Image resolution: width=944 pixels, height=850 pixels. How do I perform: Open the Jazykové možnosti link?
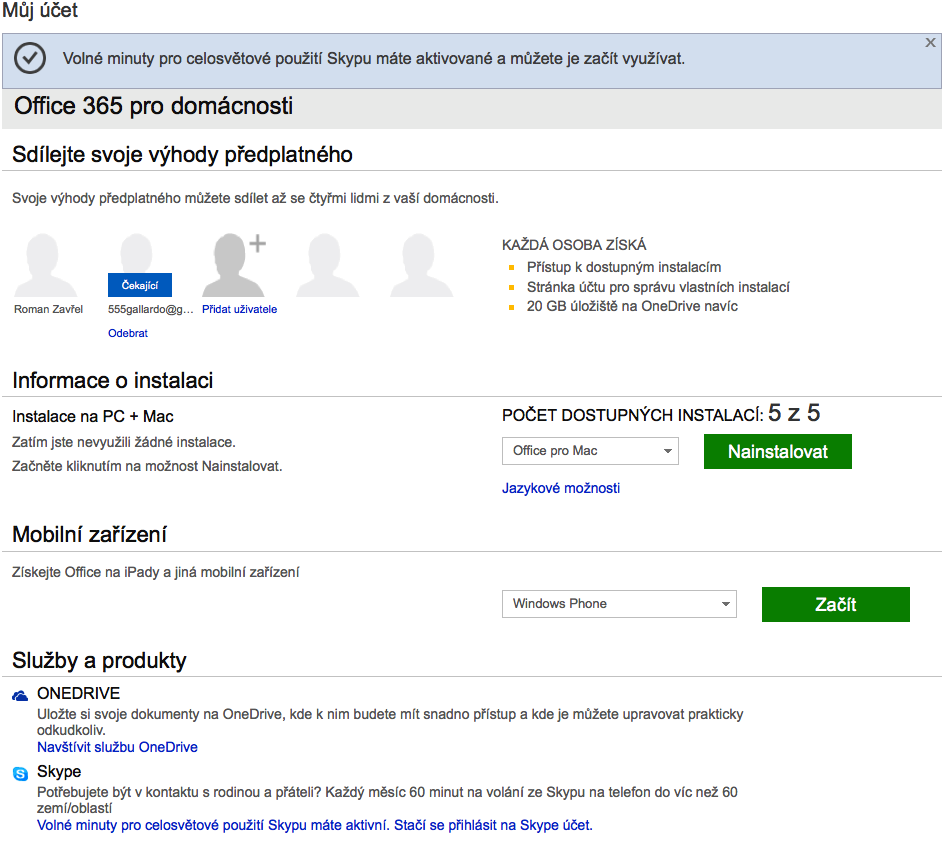click(561, 488)
